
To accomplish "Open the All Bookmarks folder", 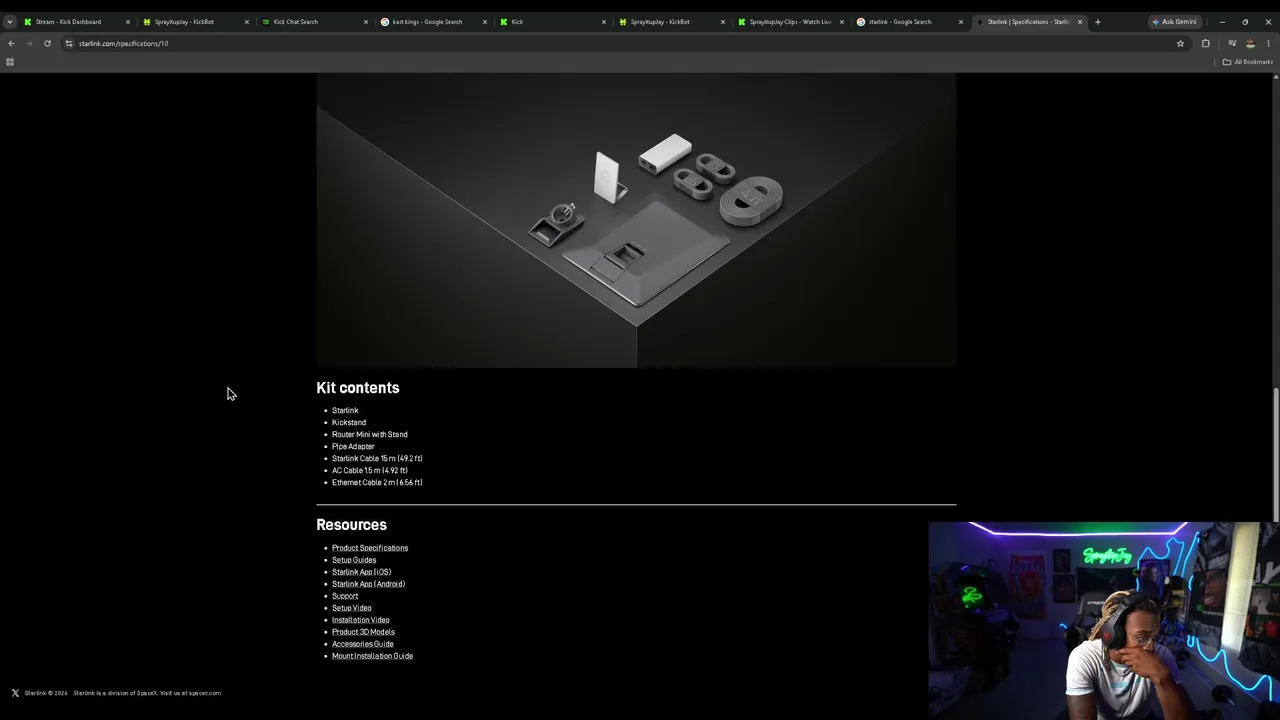I will pos(1248,62).
